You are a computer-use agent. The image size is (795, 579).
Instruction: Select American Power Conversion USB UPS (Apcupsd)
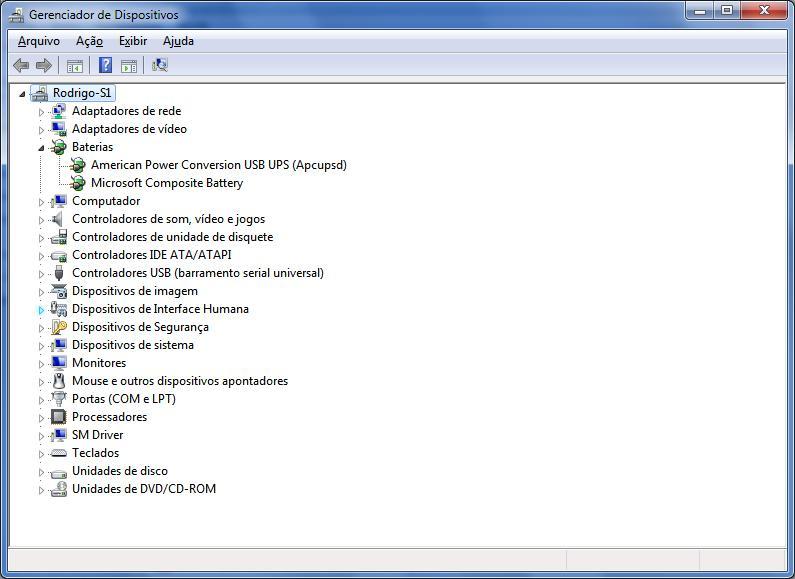click(219, 165)
